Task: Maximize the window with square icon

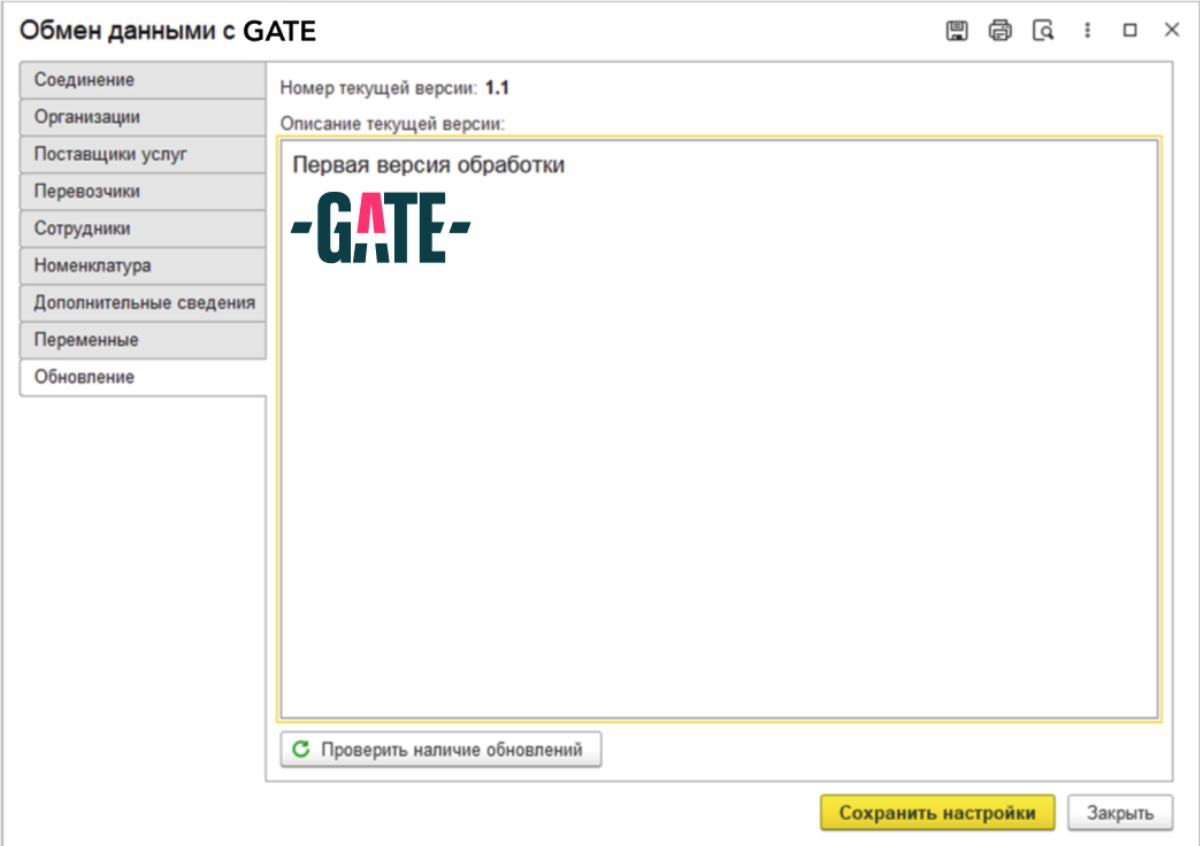Action: point(1130,30)
